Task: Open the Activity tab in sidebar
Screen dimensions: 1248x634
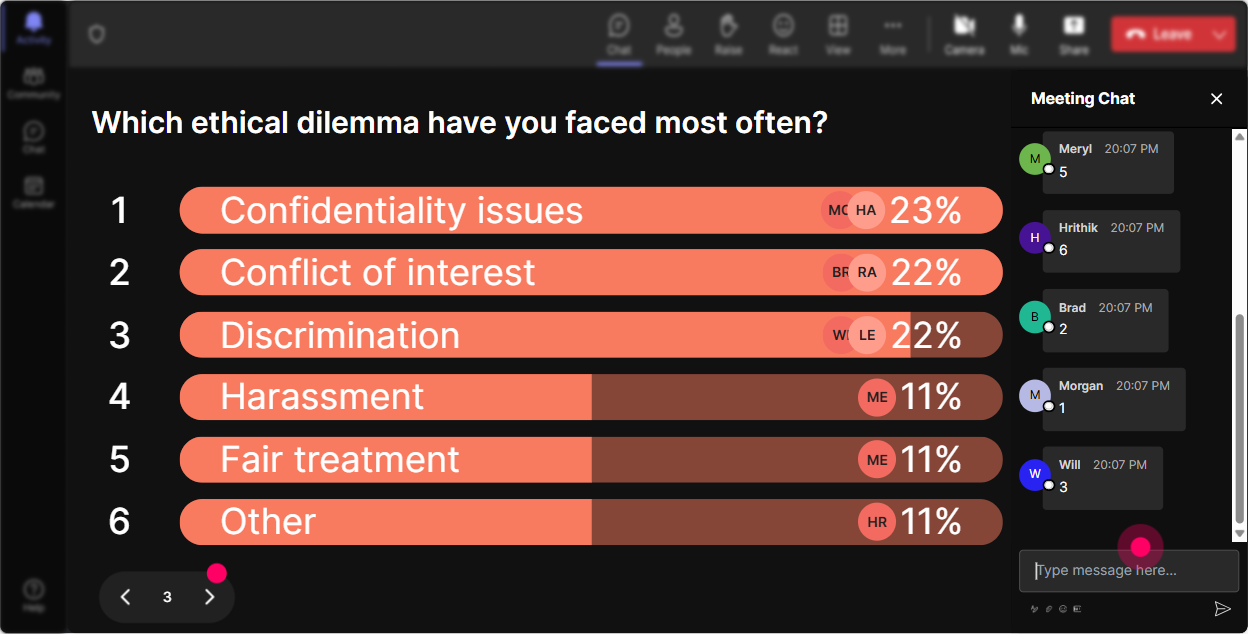Action: (33, 27)
